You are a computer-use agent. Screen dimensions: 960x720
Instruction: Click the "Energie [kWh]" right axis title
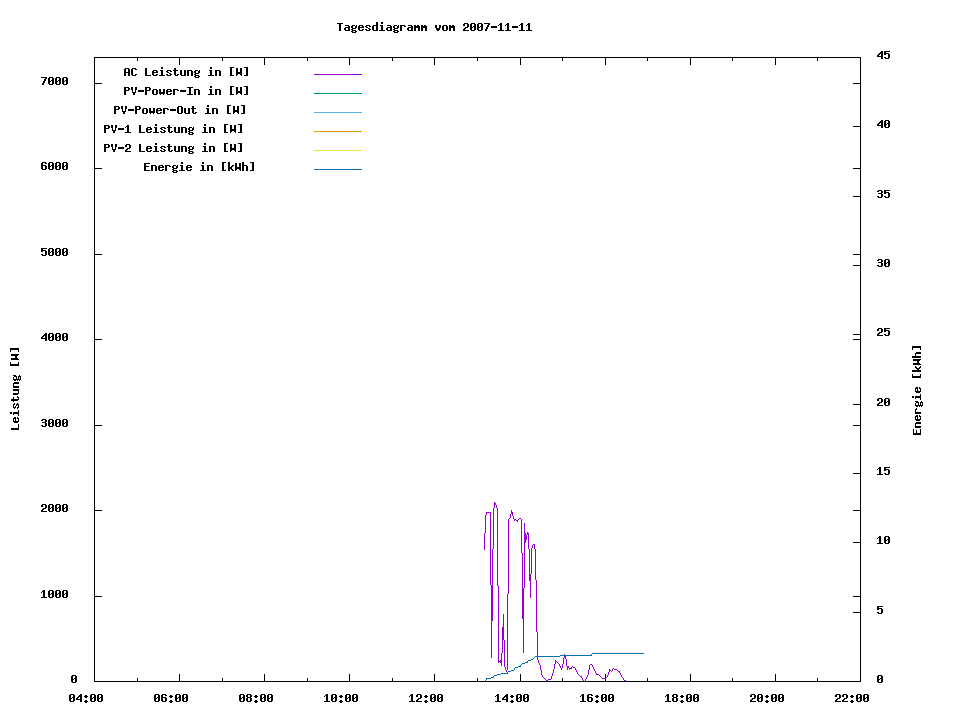[918, 390]
